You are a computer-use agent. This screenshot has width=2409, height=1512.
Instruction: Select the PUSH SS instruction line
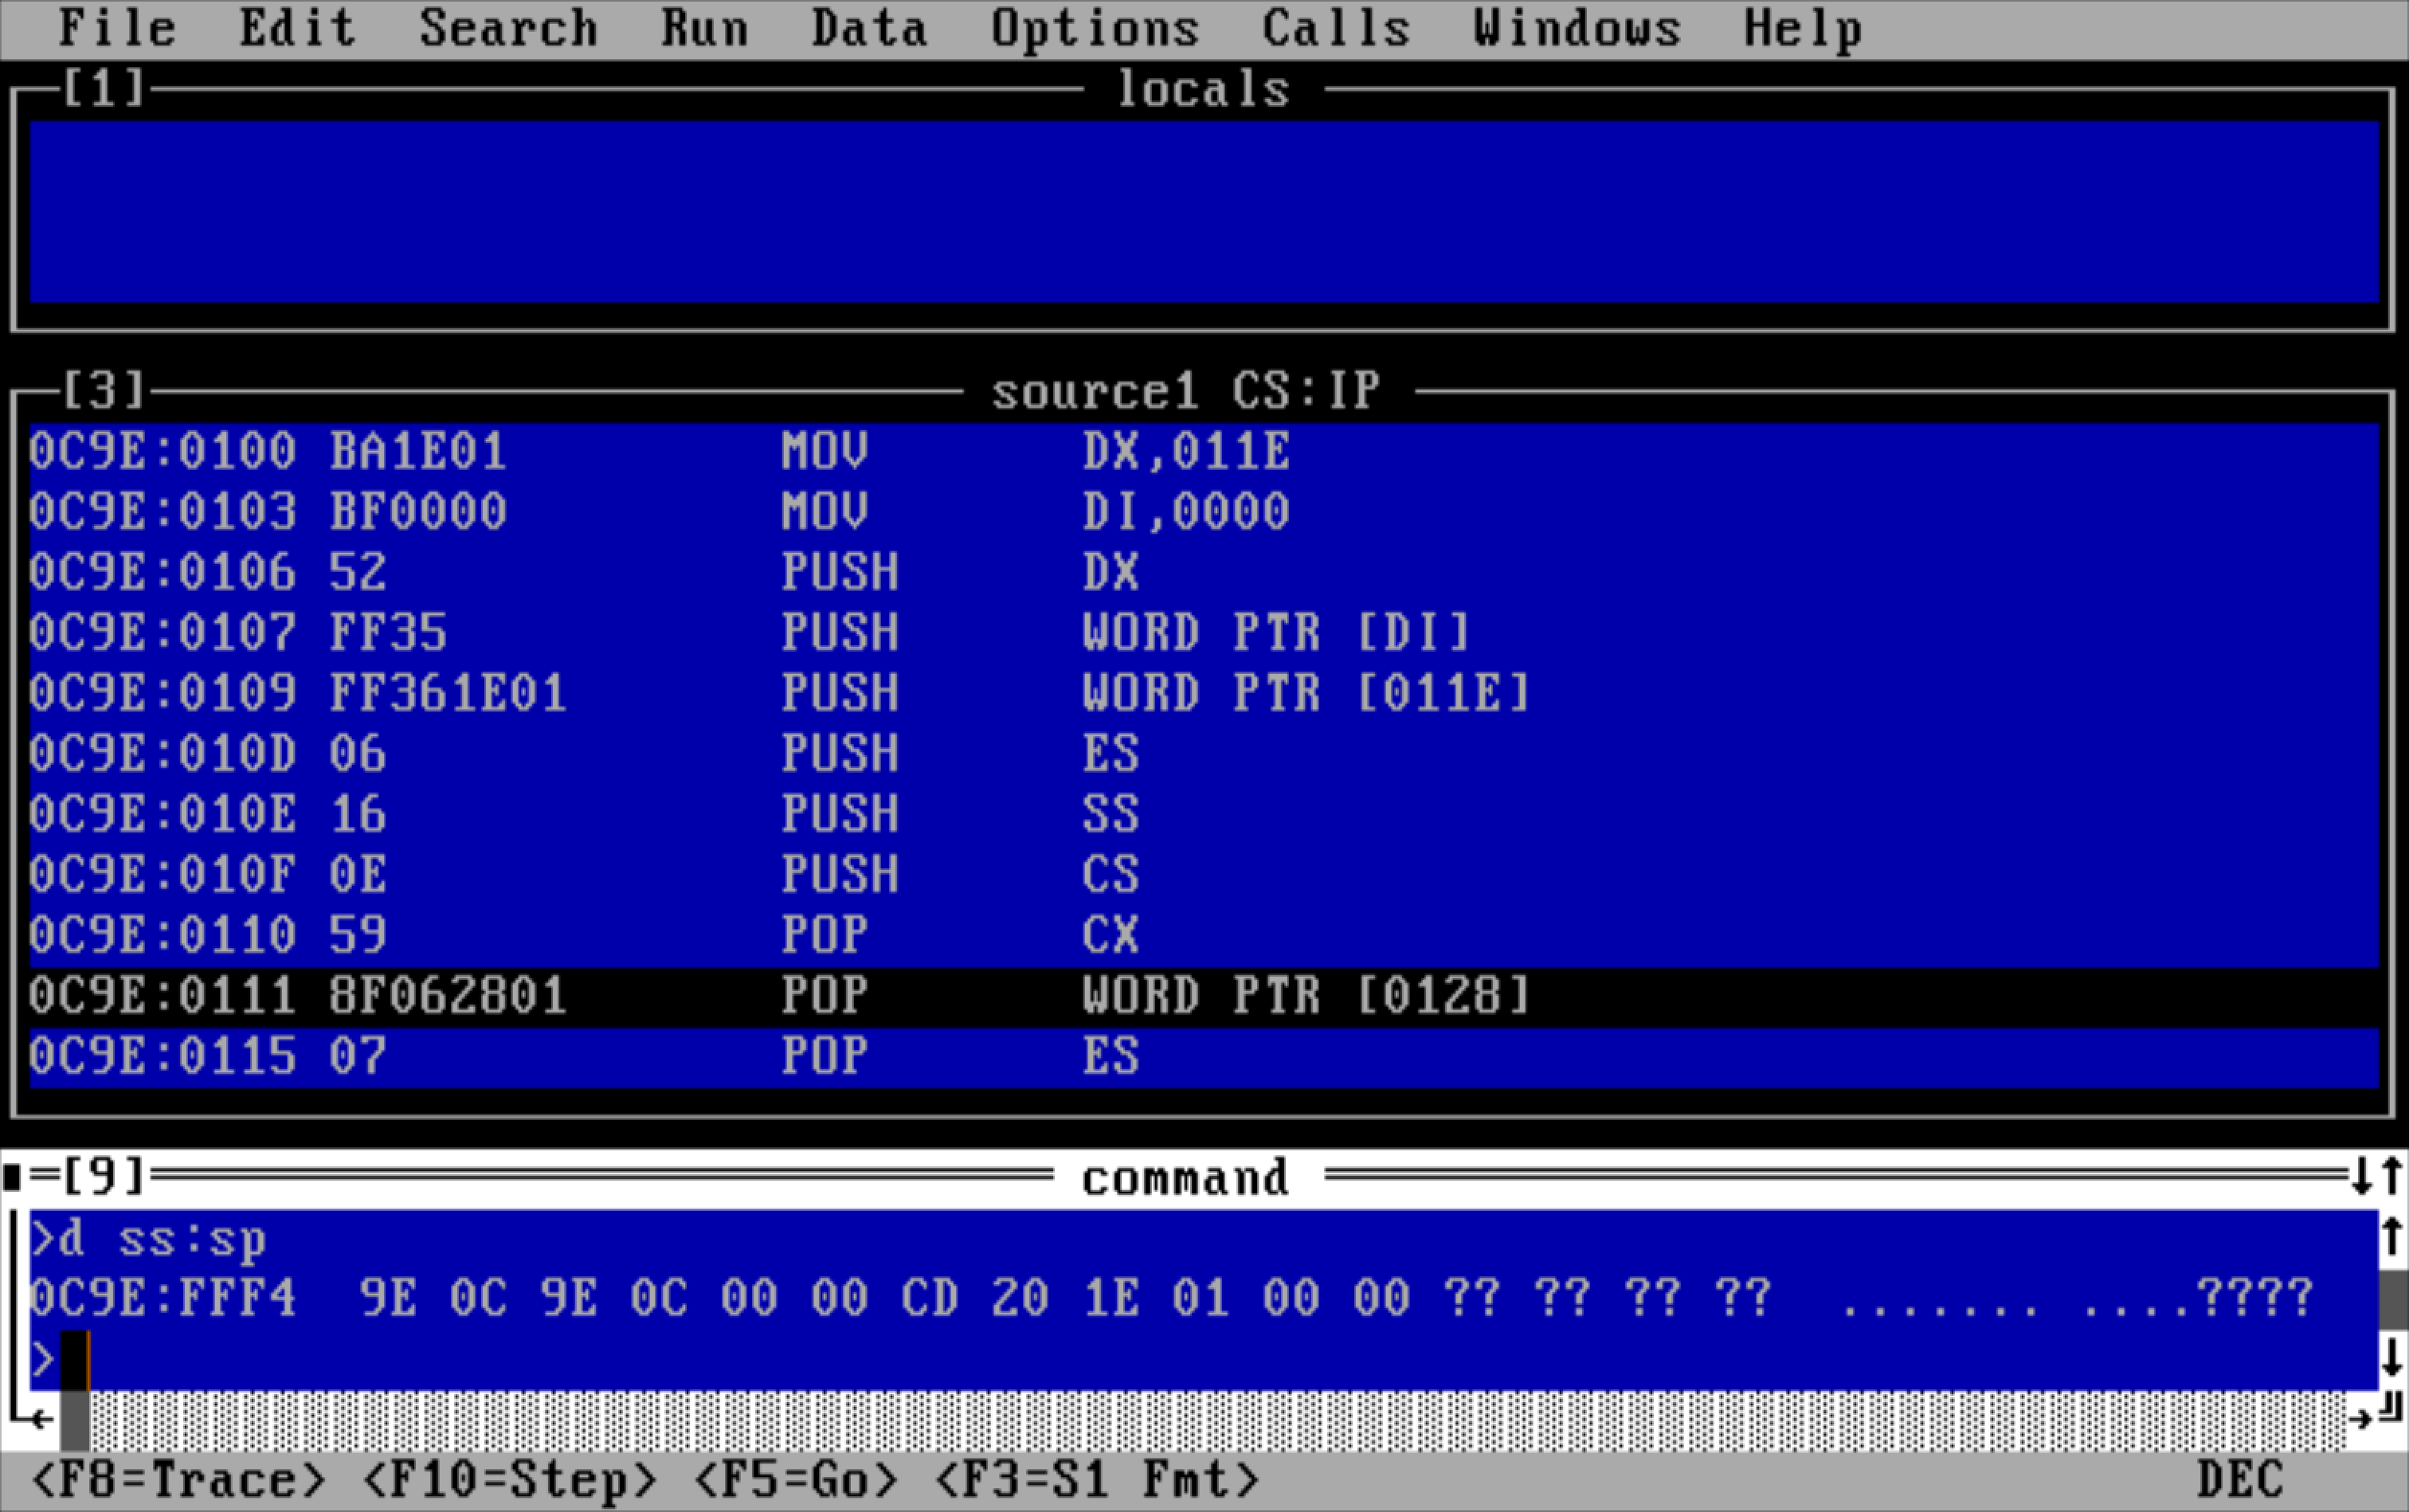coord(1204,815)
